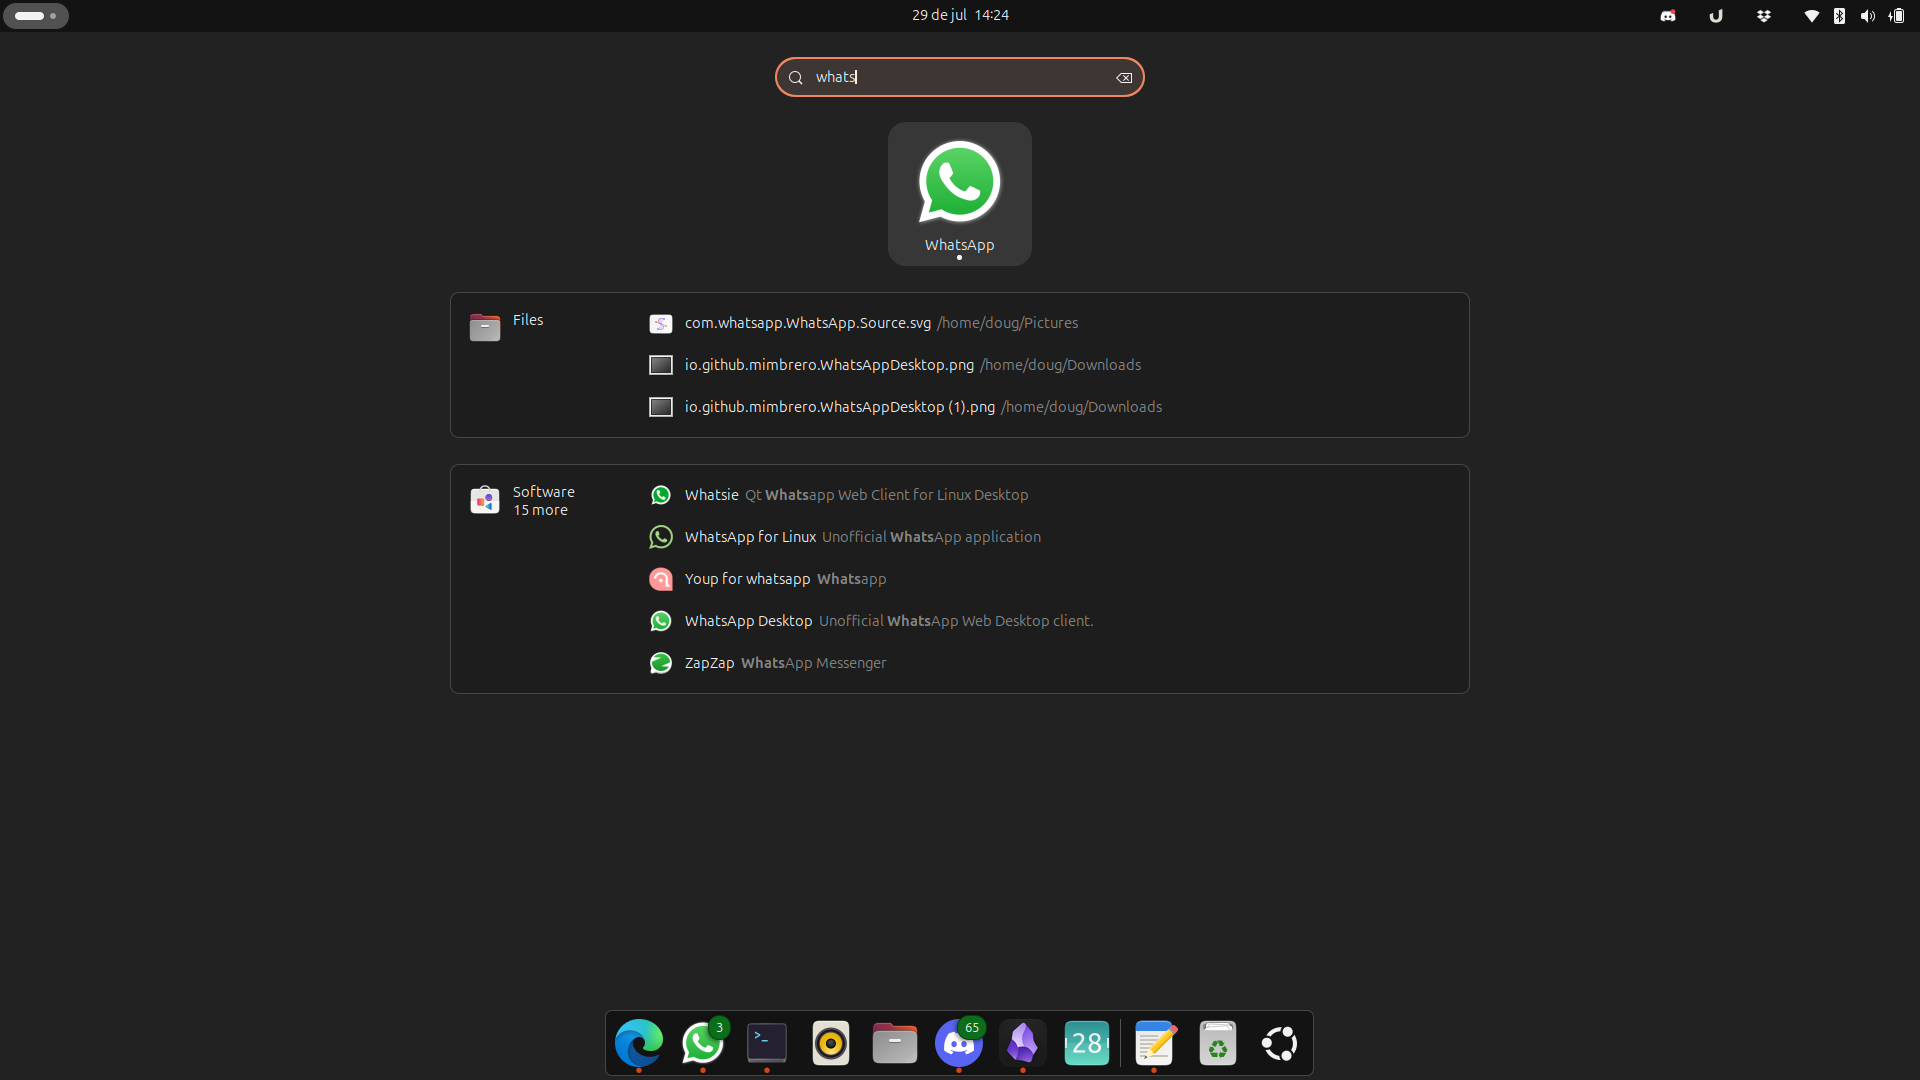
Task: Click inside the search field showing 'whats'
Action: [x=959, y=77]
